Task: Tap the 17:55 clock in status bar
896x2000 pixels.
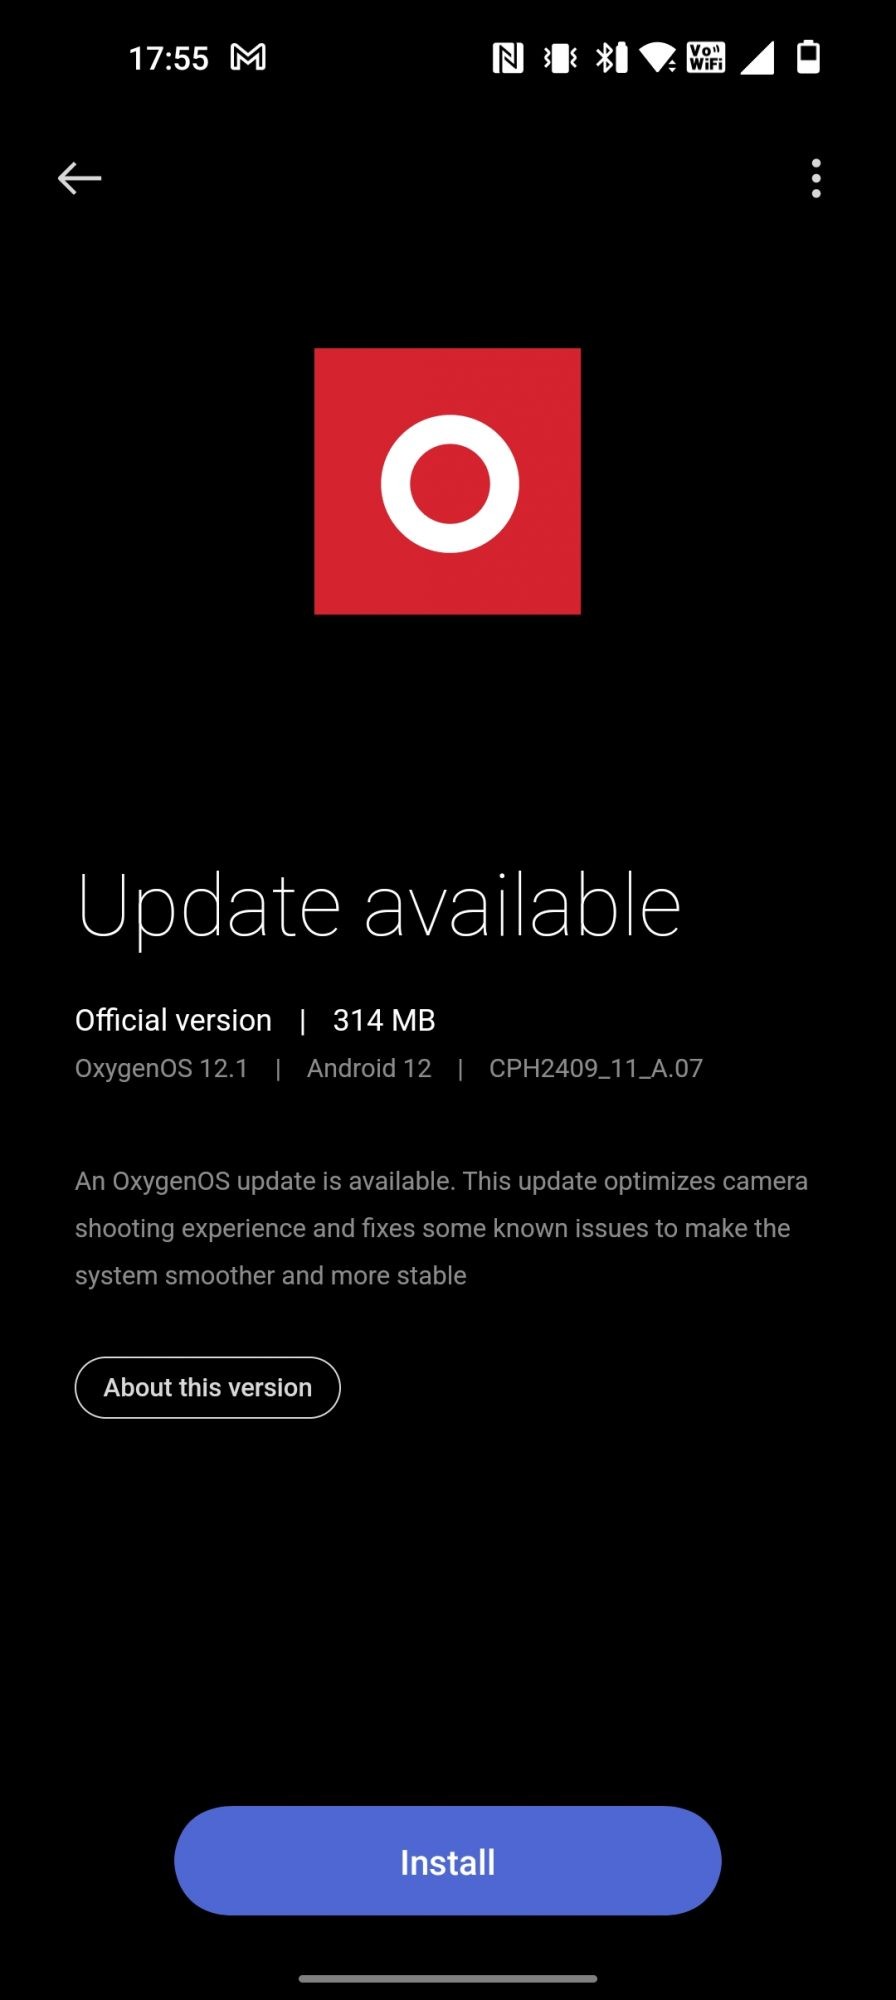Action: pyautogui.click(x=168, y=58)
